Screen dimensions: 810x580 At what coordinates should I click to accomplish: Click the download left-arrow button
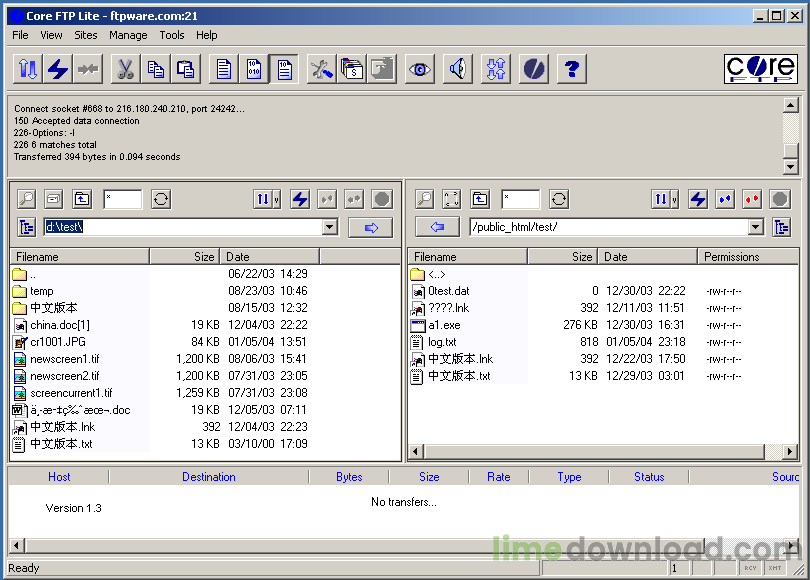(x=436, y=227)
